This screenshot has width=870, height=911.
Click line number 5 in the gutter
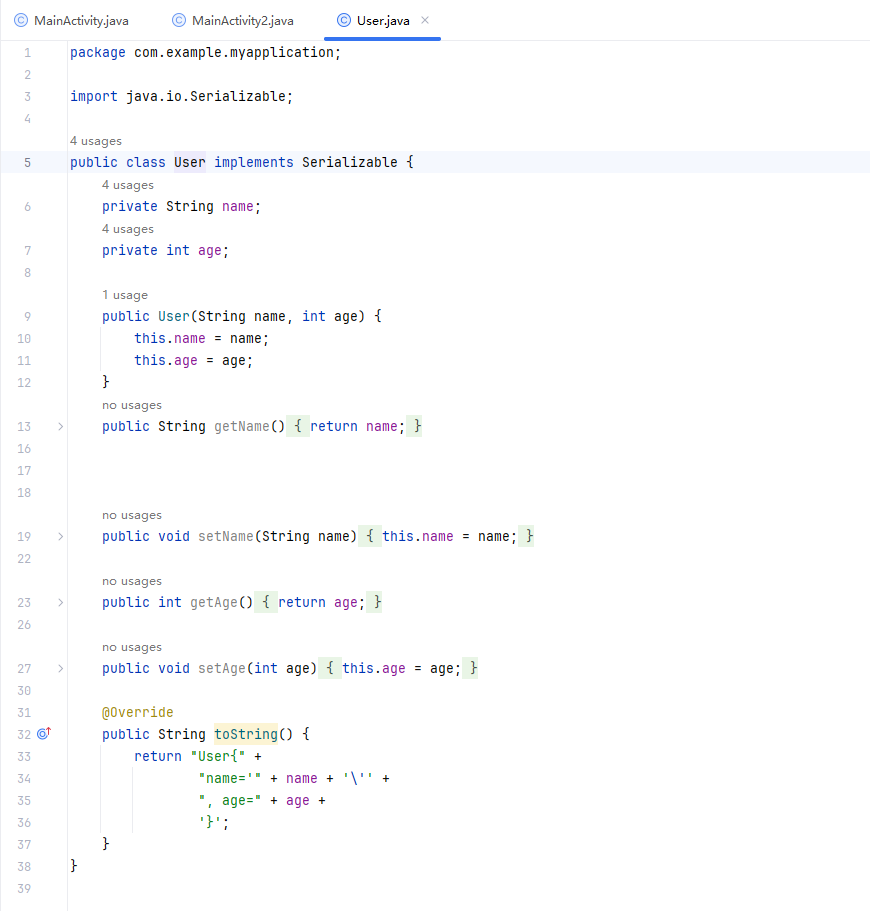[x=27, y=163]
